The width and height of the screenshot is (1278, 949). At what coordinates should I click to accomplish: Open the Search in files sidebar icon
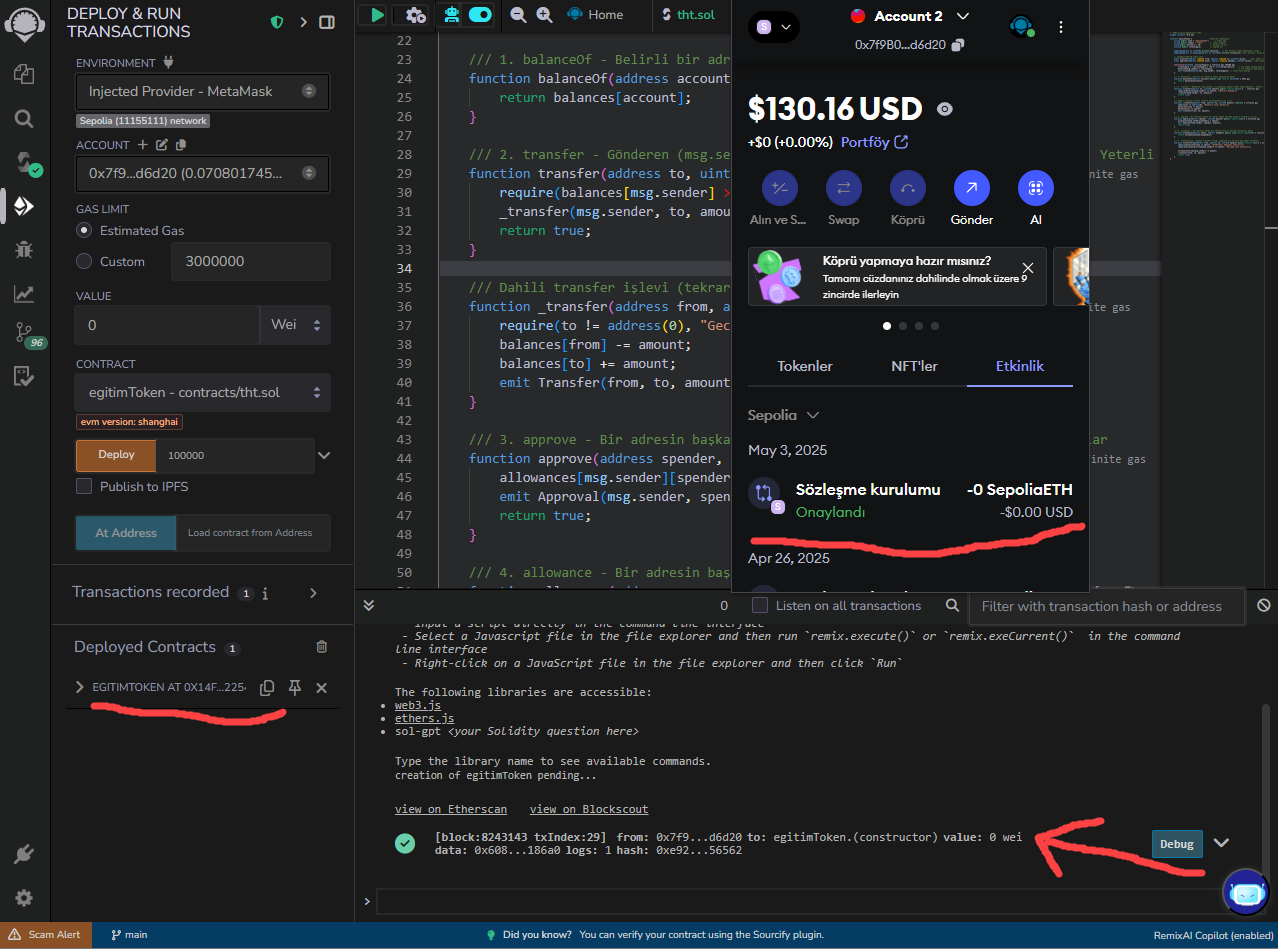pyautogui.click(x=24, y=119)
